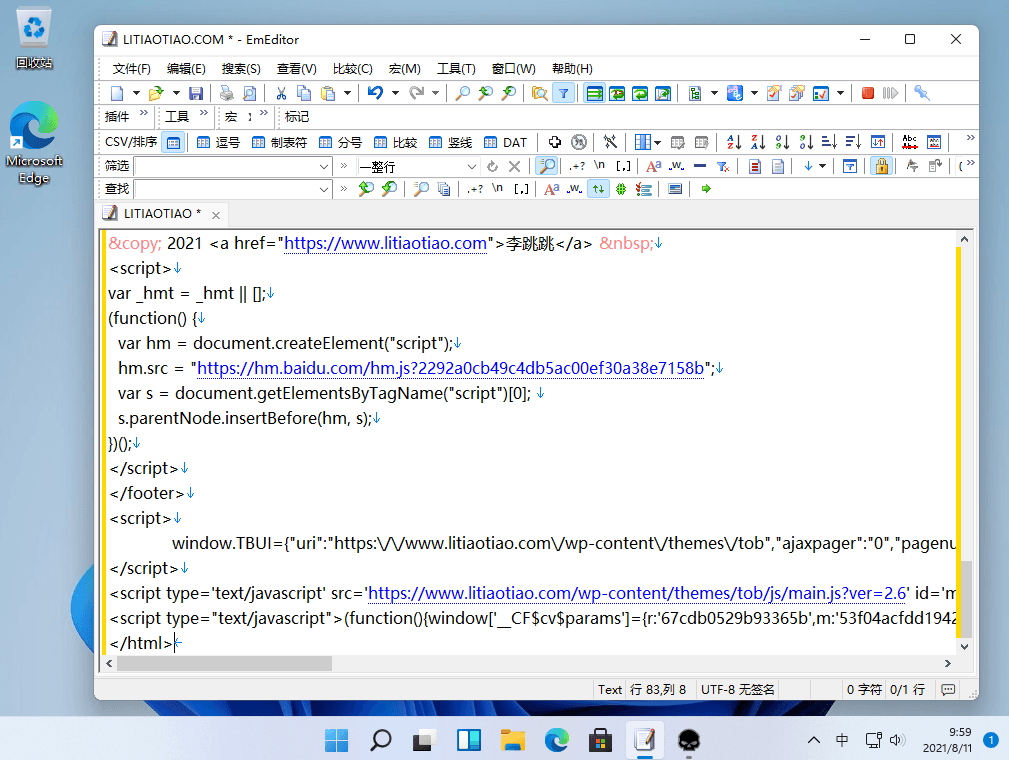
Task: Click the red Stop macro icon
Action: 867,93
